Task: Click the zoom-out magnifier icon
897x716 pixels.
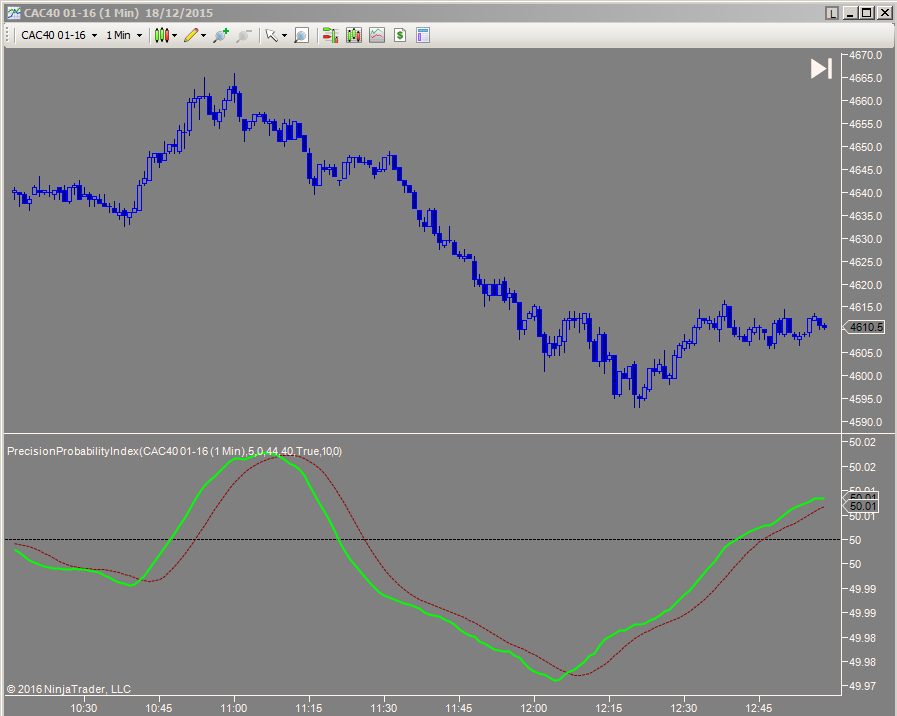Action: [243, 35]
